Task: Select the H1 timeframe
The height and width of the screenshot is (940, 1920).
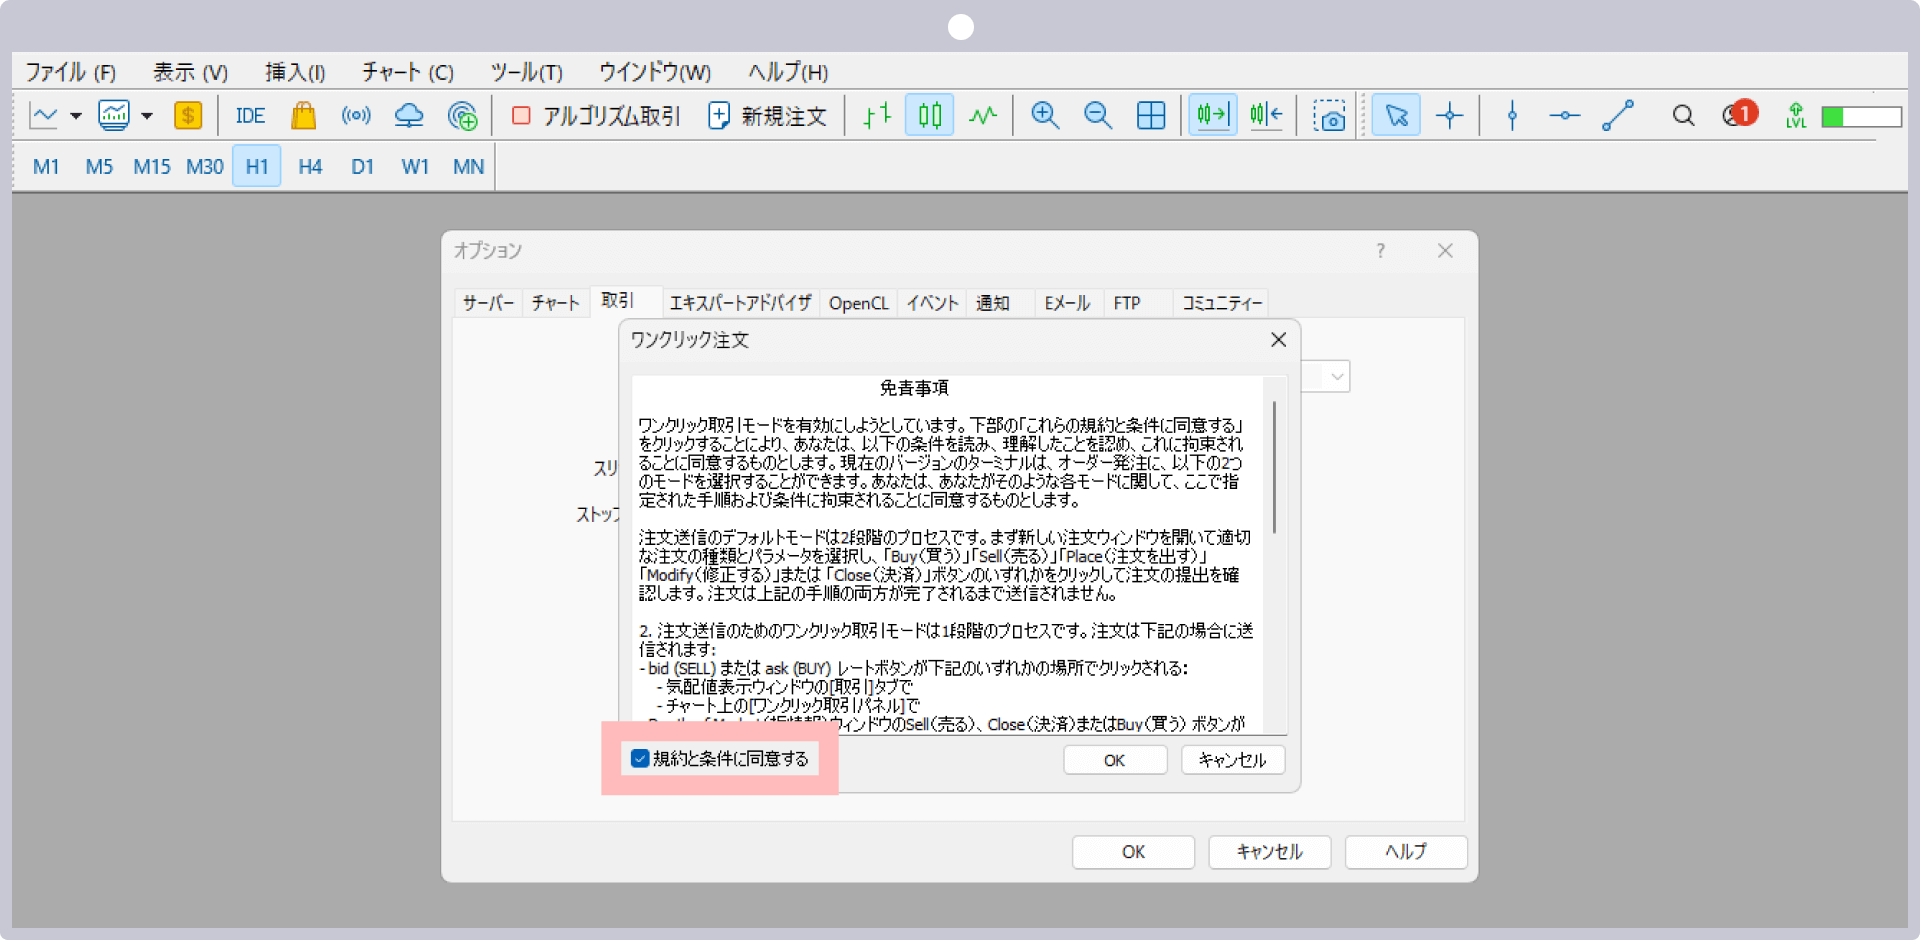Action: click(x=257, y=166)
